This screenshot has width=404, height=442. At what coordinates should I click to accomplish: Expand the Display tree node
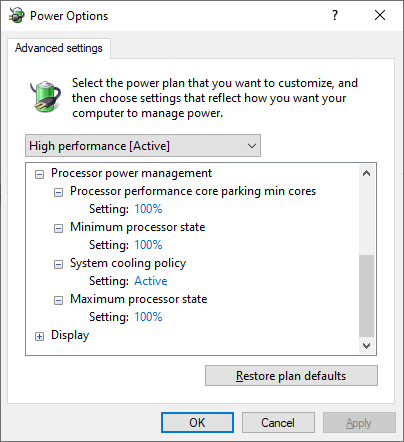click(39, 336)
